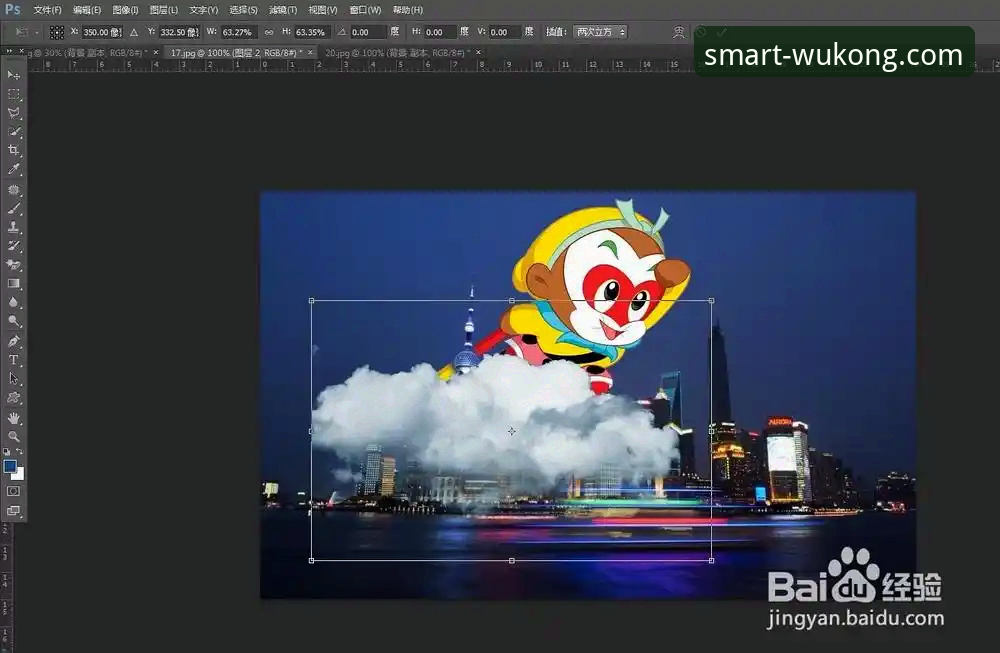Click the transform box center reference point

click(x=511, y=432)
